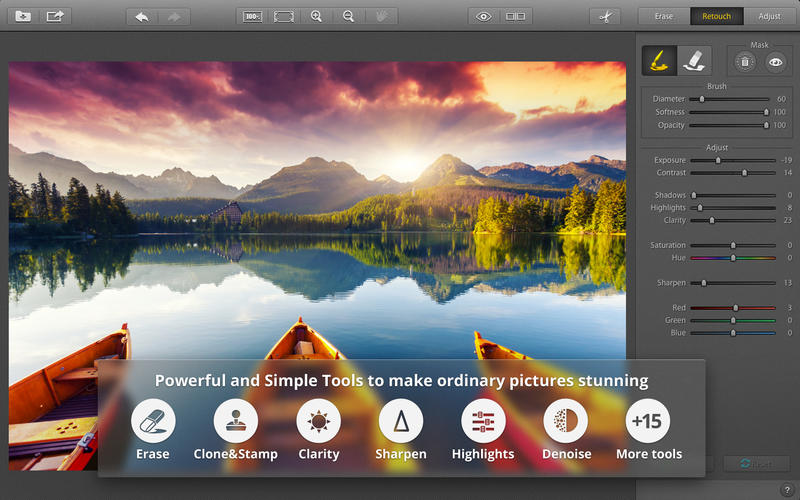The height and width of the screenshot is (500, 800).
Task: Click the Blue channel slider
Action: 733,333
